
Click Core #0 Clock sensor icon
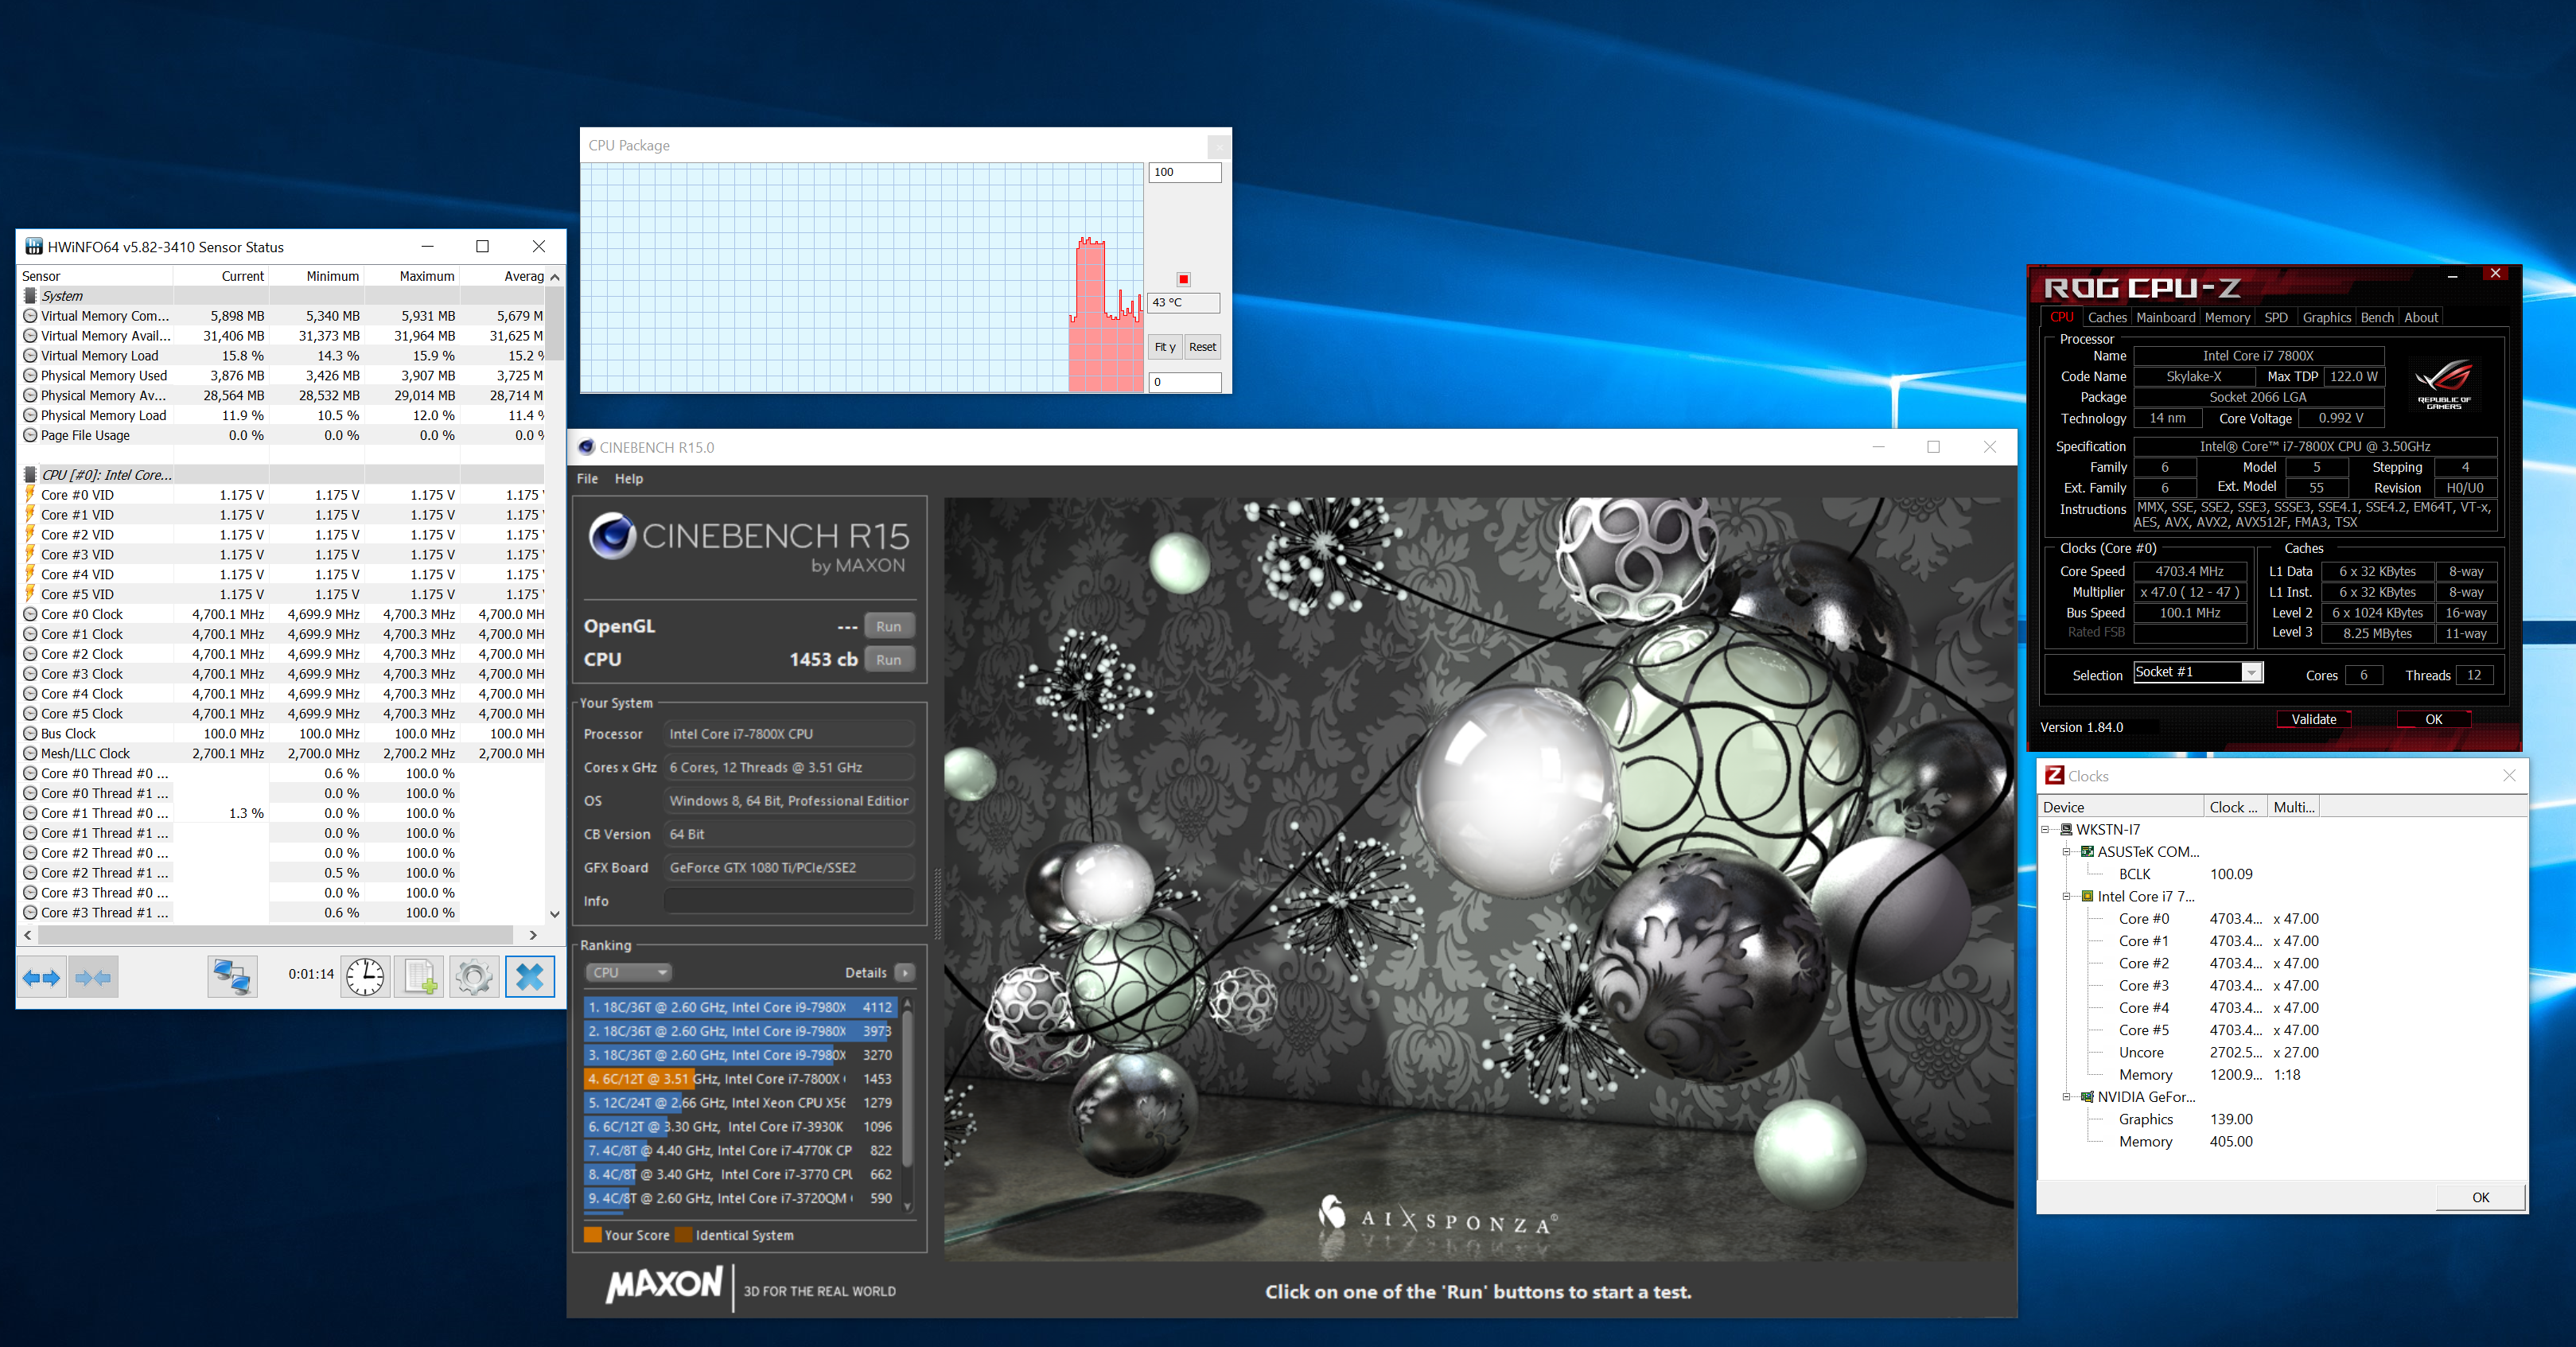[x=30, y=614]
